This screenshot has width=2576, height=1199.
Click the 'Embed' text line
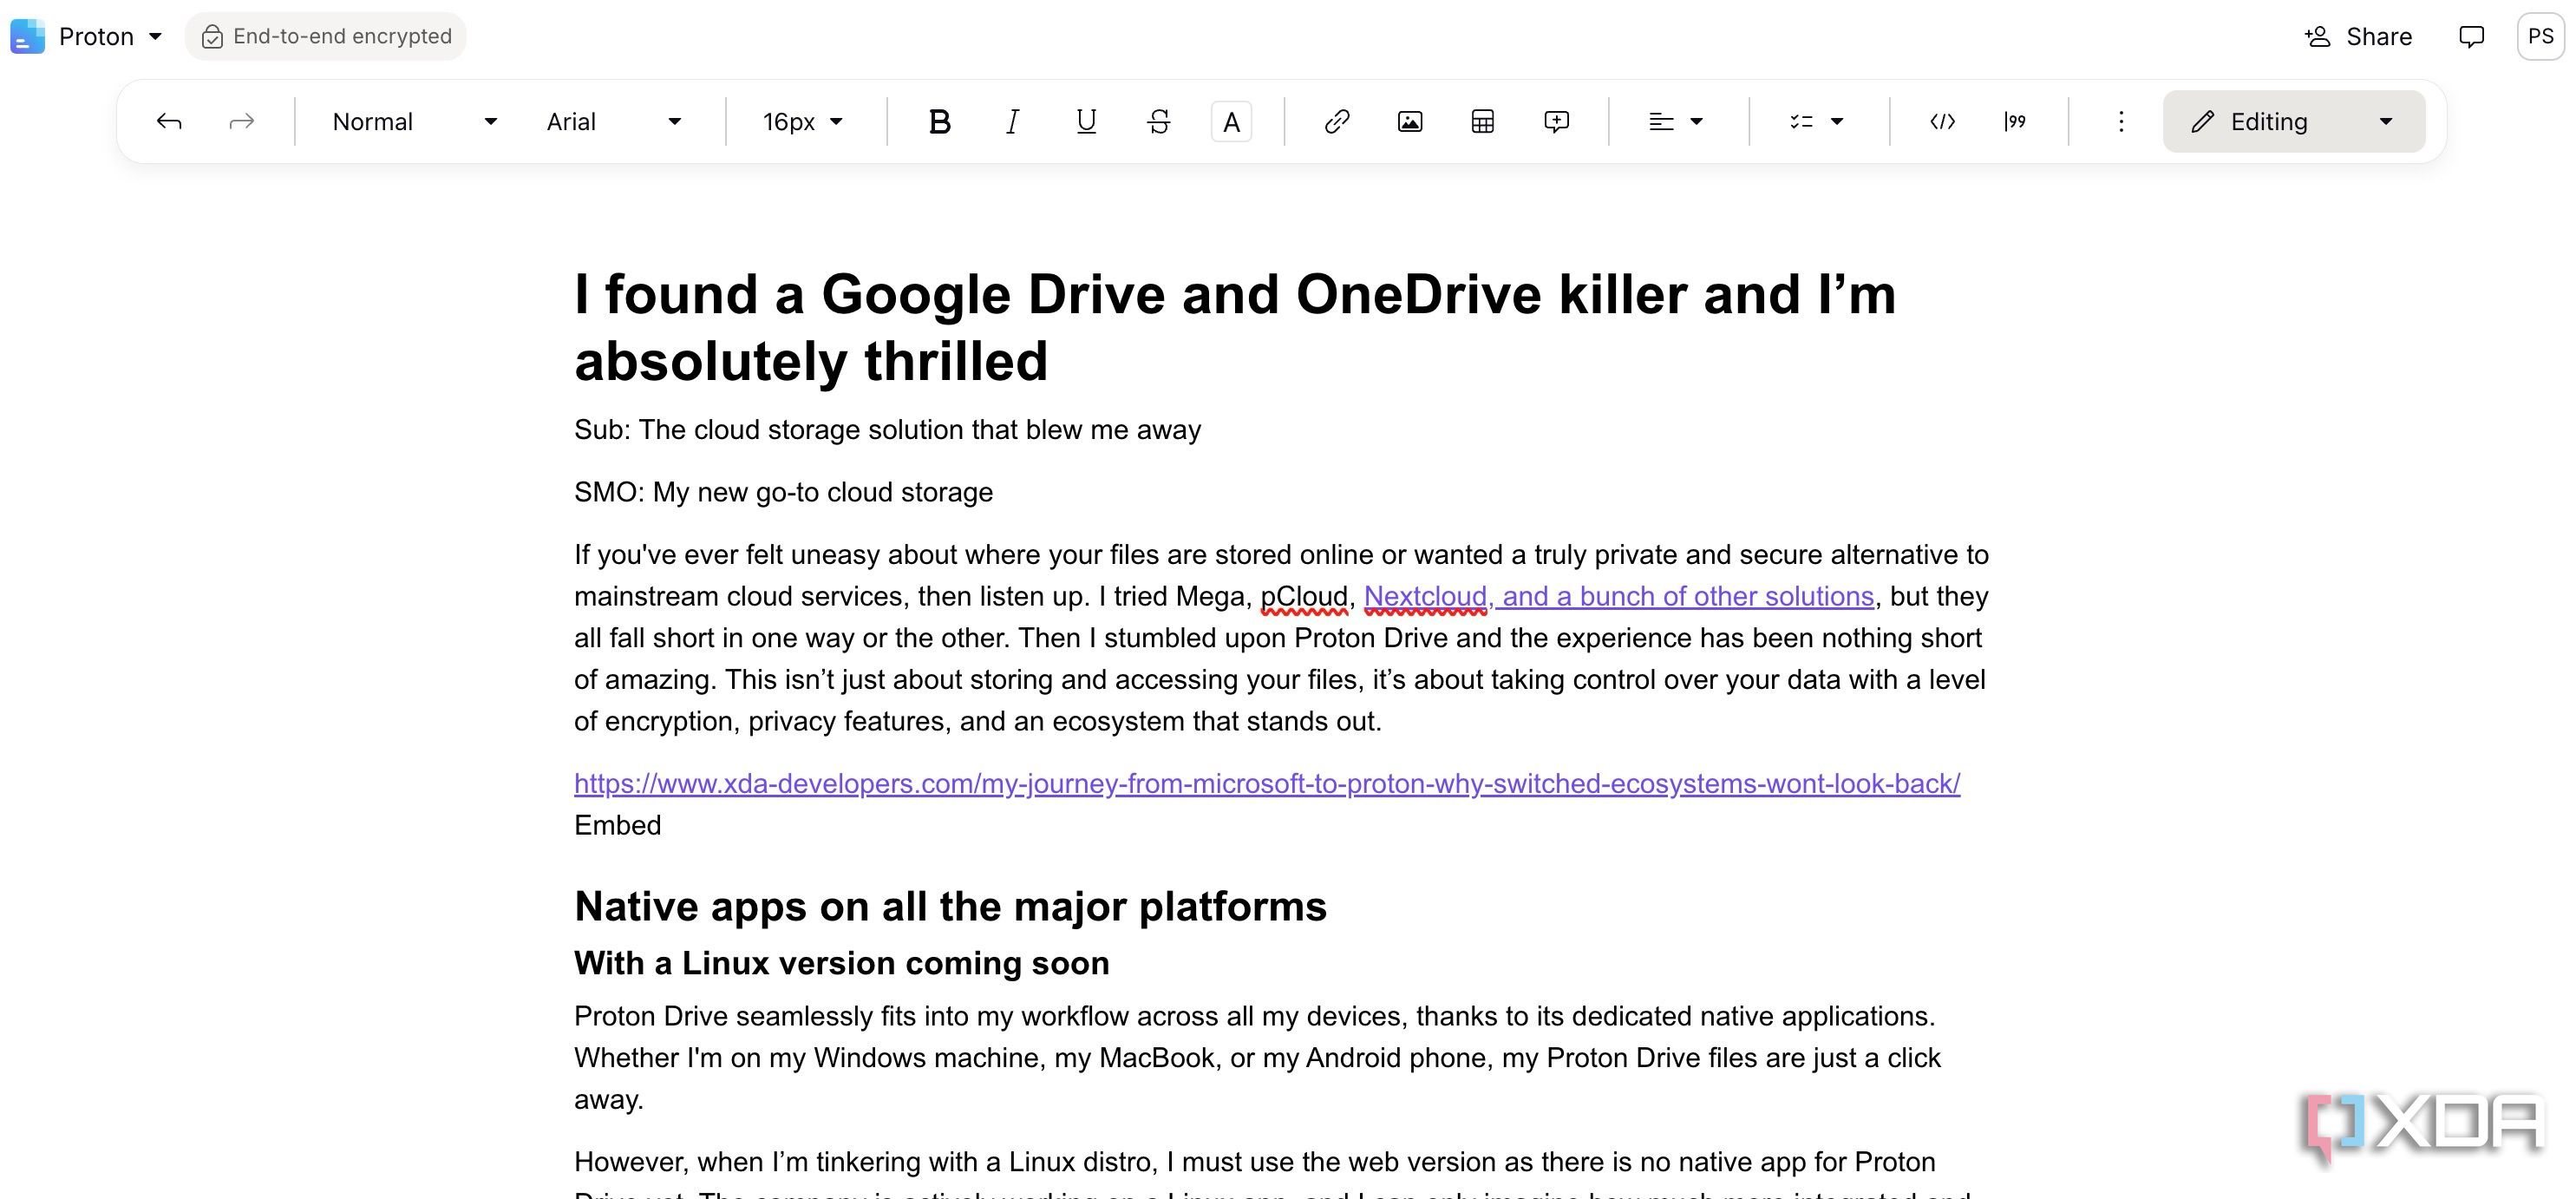(617, 826)
